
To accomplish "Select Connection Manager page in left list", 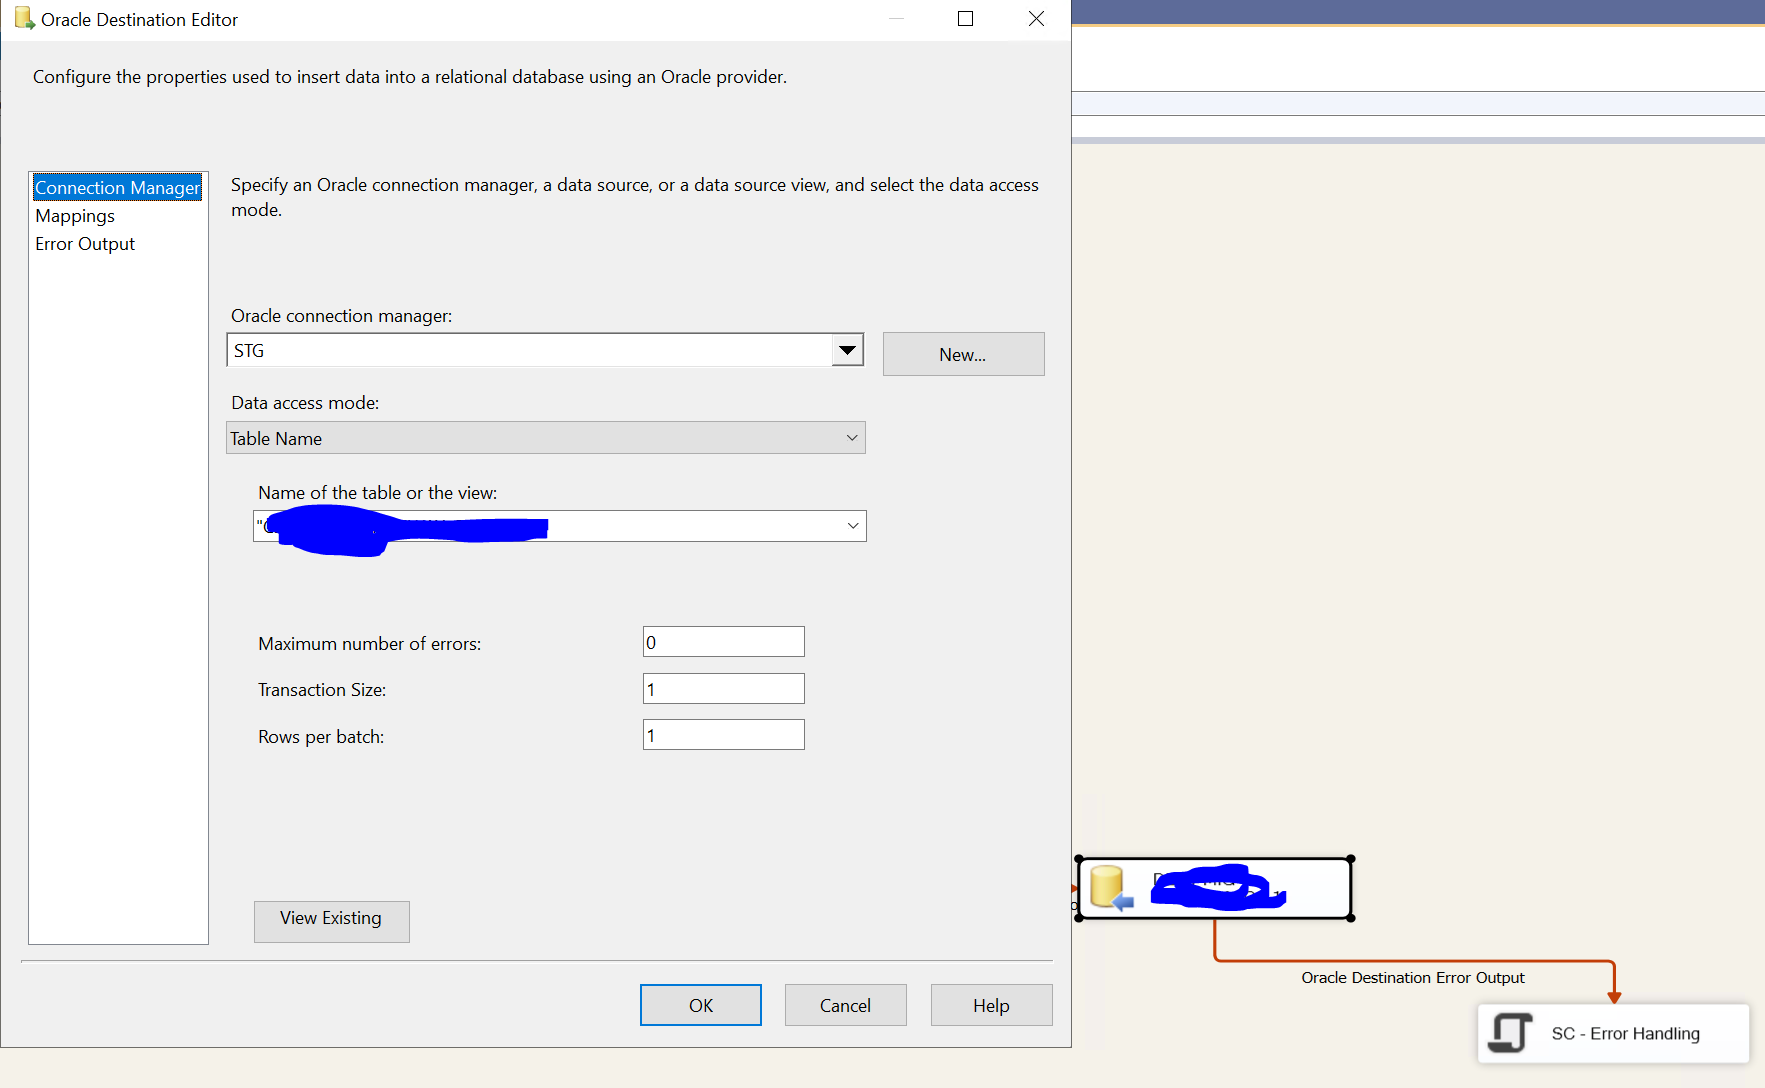I will coord(118,187).
